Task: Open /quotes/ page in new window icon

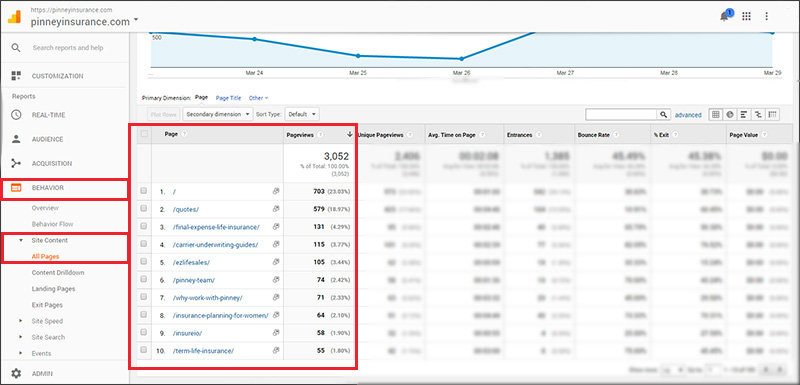Action: 276,209
